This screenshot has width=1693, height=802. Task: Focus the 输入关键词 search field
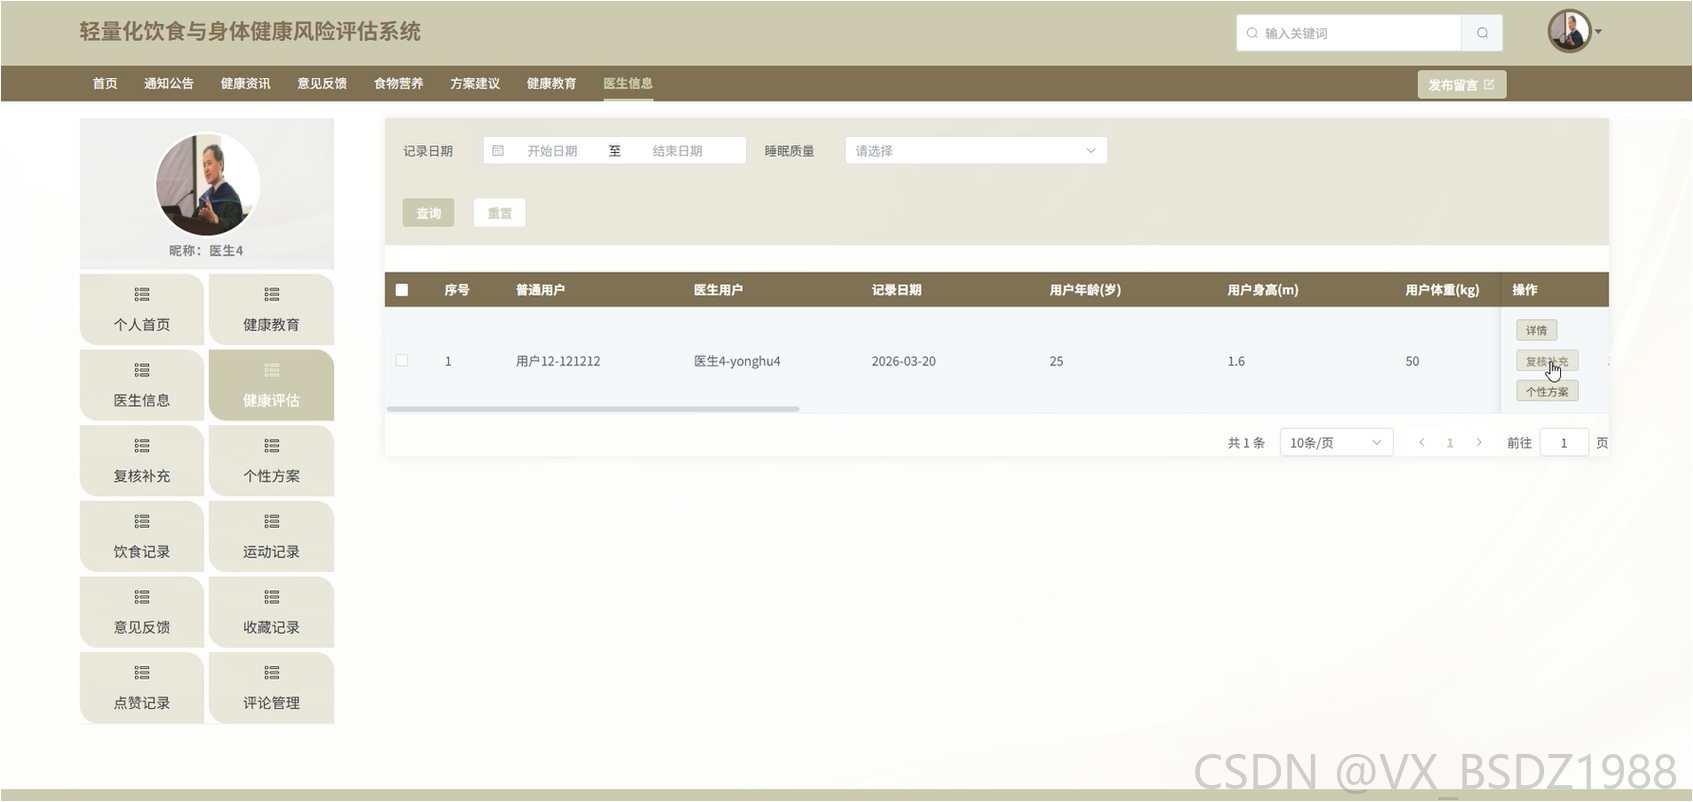point(1349,33)
